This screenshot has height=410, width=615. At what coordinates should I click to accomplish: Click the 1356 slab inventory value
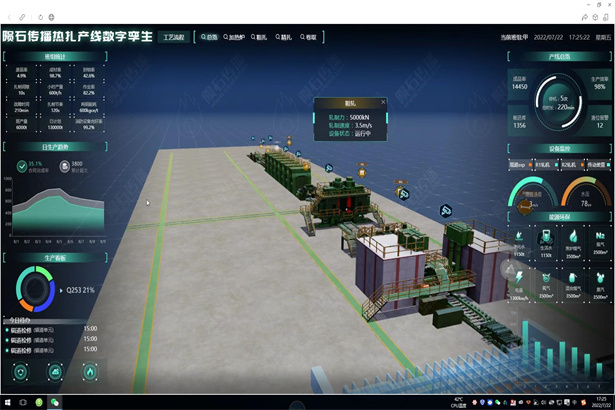click(x=519, y=125)
